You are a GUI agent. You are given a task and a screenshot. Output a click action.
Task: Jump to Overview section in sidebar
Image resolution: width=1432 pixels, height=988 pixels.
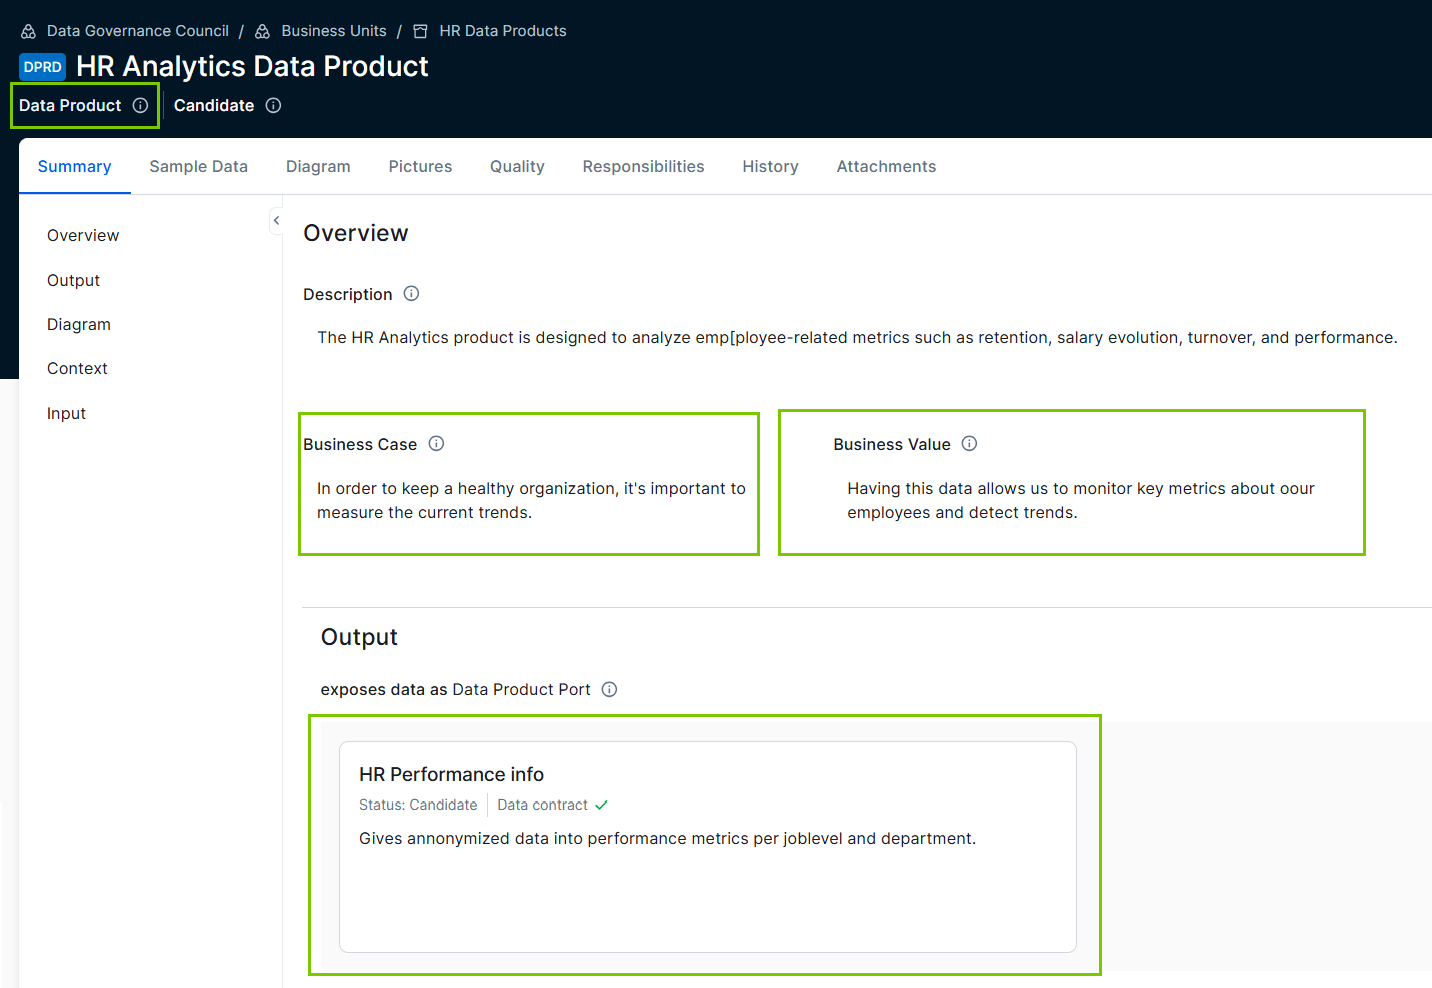point(83,235)
